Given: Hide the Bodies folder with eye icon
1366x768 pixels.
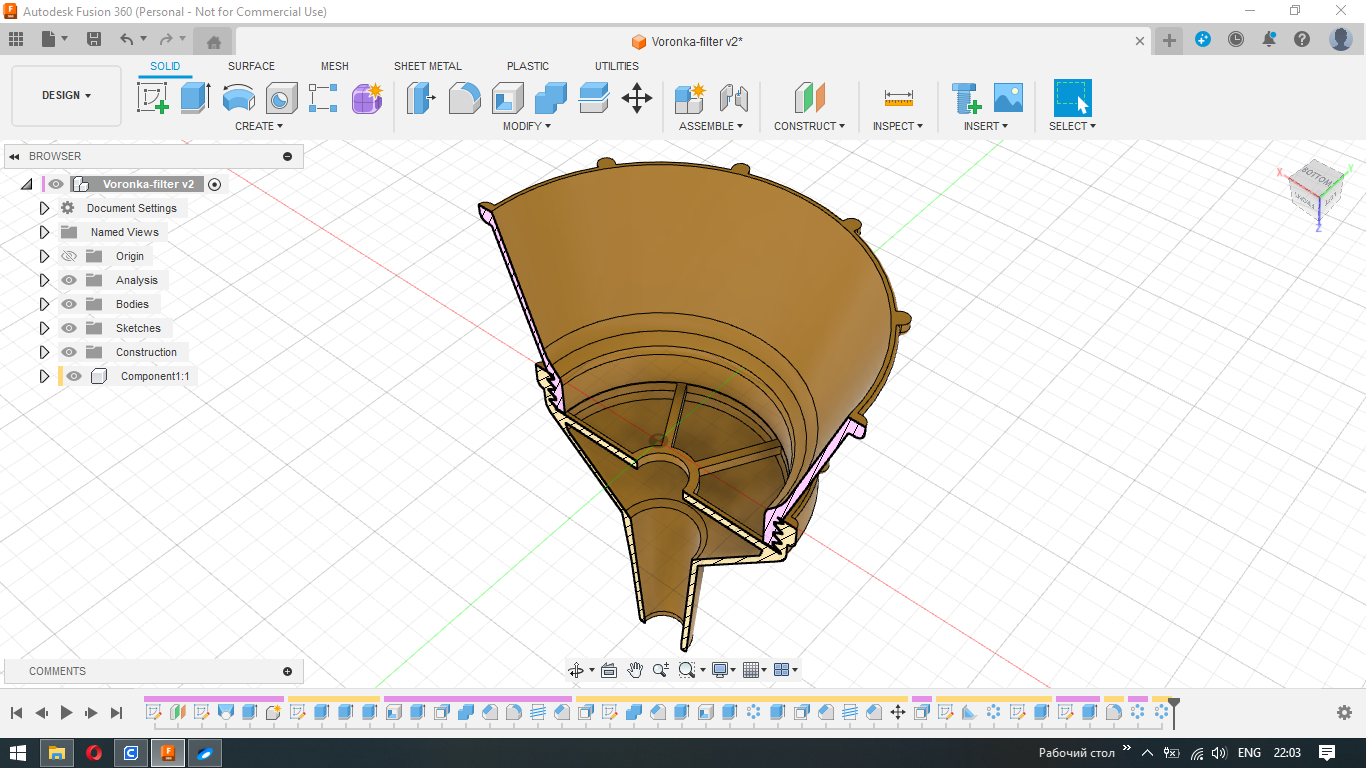Looking at the screenshot, I should click(x=69, y=304).
